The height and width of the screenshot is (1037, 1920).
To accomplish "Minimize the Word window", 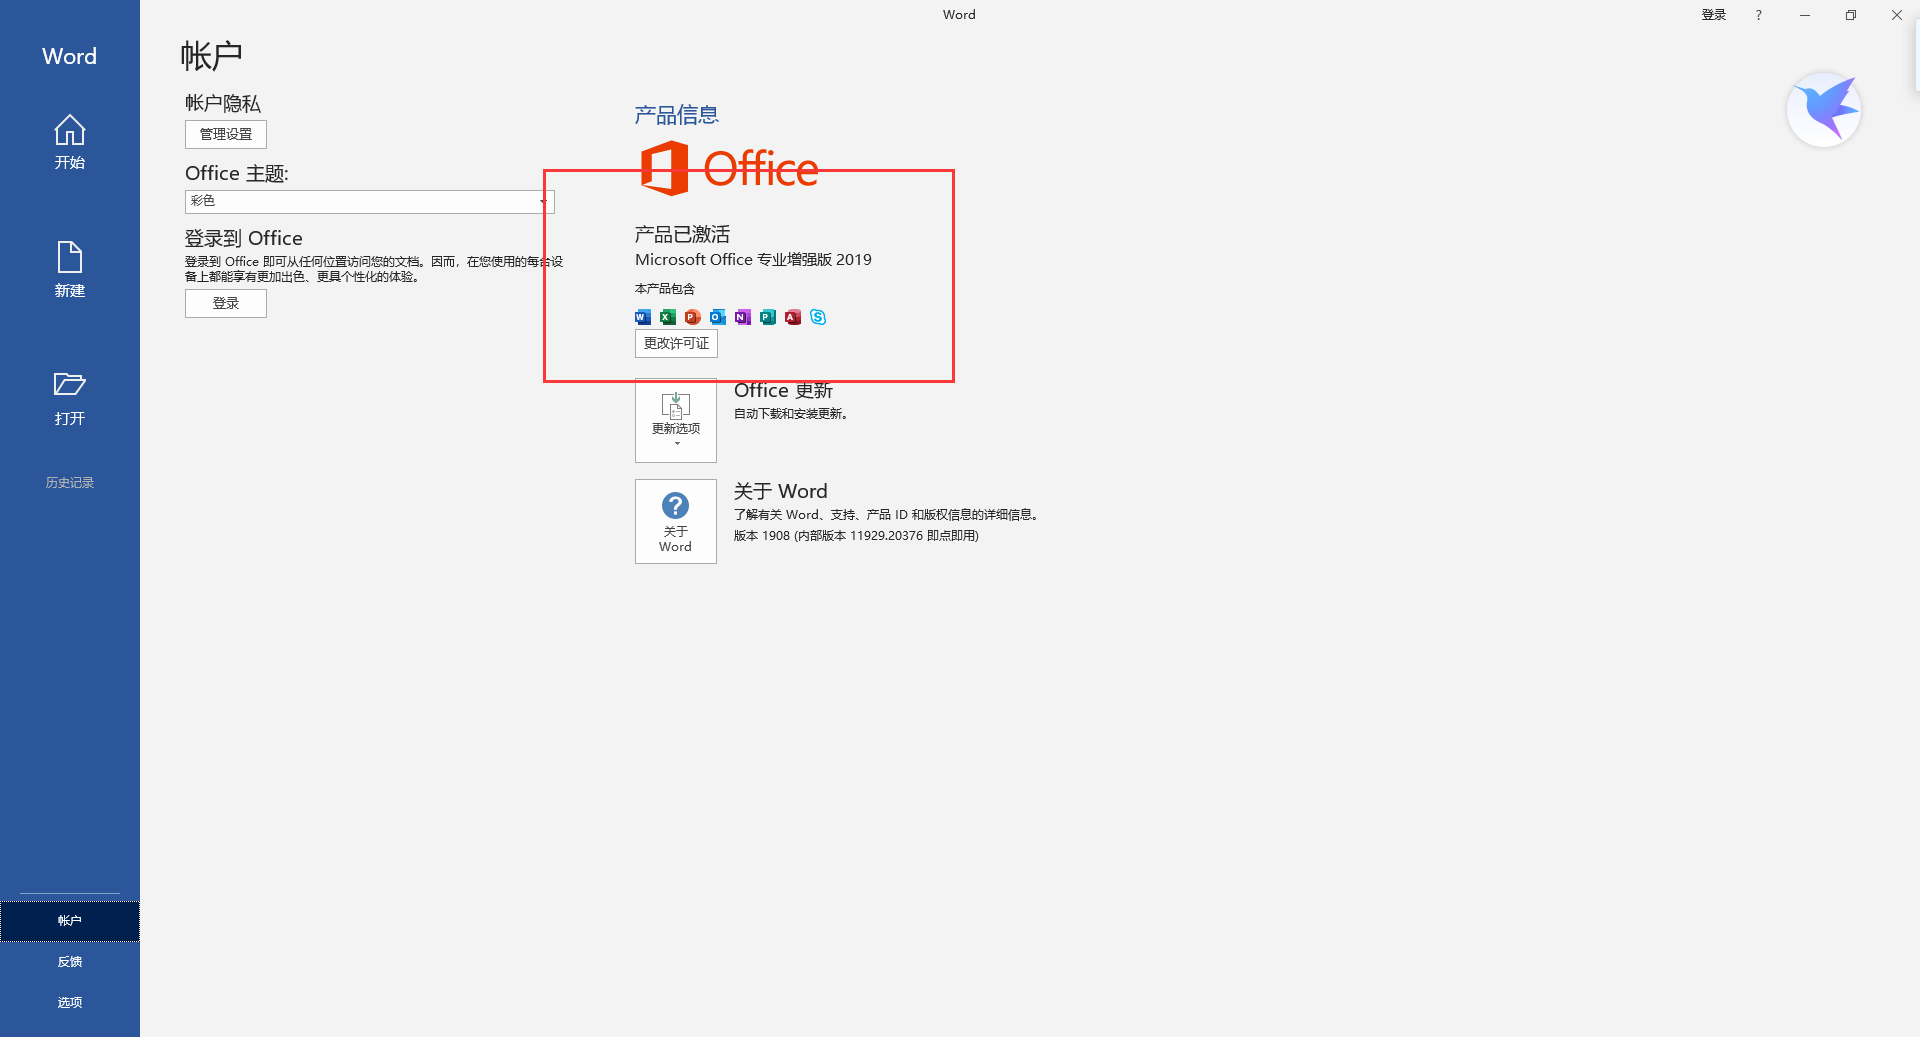I will [1805, 15].
